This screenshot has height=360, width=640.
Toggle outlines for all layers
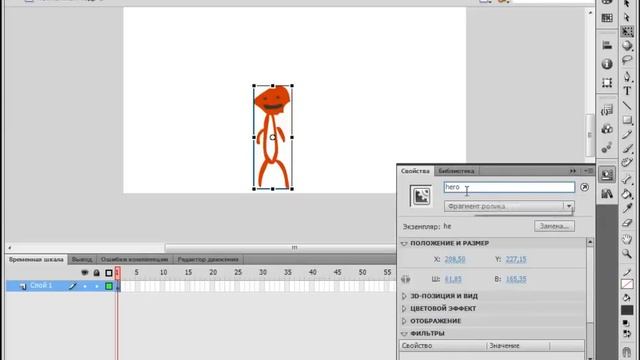click(x=109, y=273)
